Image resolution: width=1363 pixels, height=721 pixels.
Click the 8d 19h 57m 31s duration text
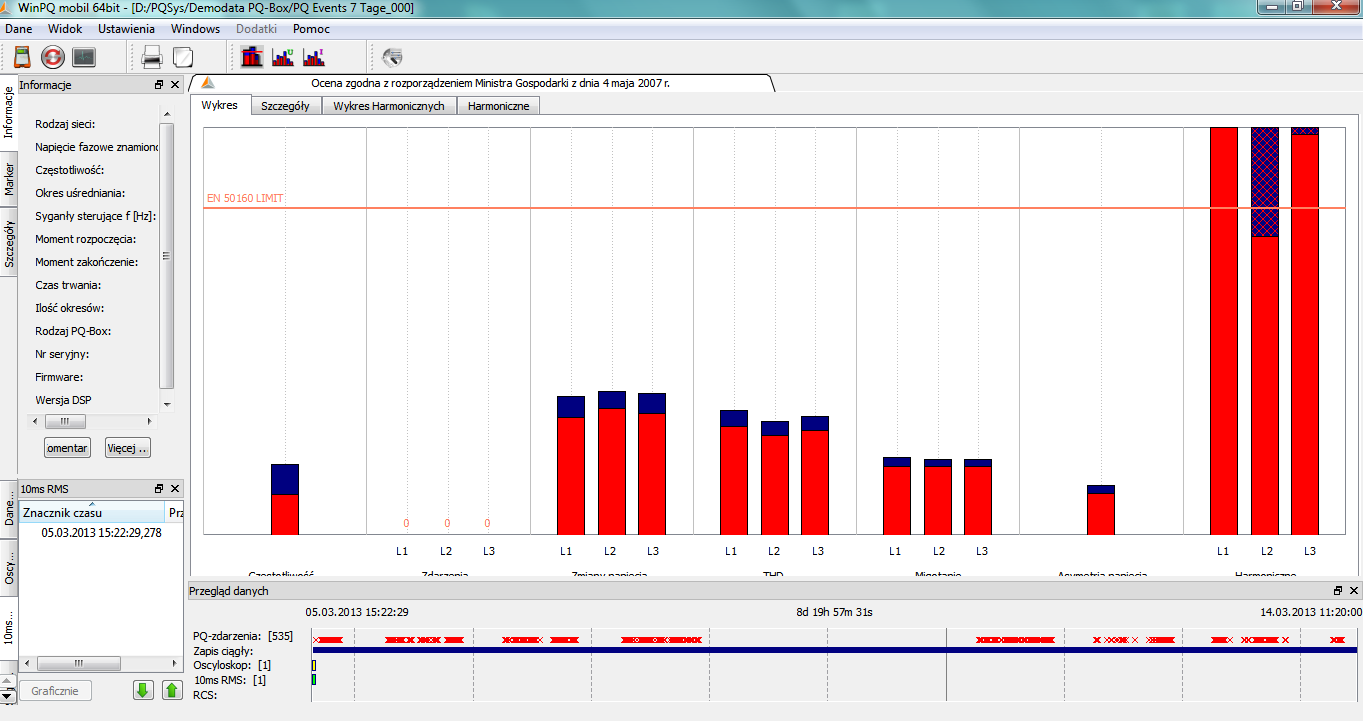point(835,612)
